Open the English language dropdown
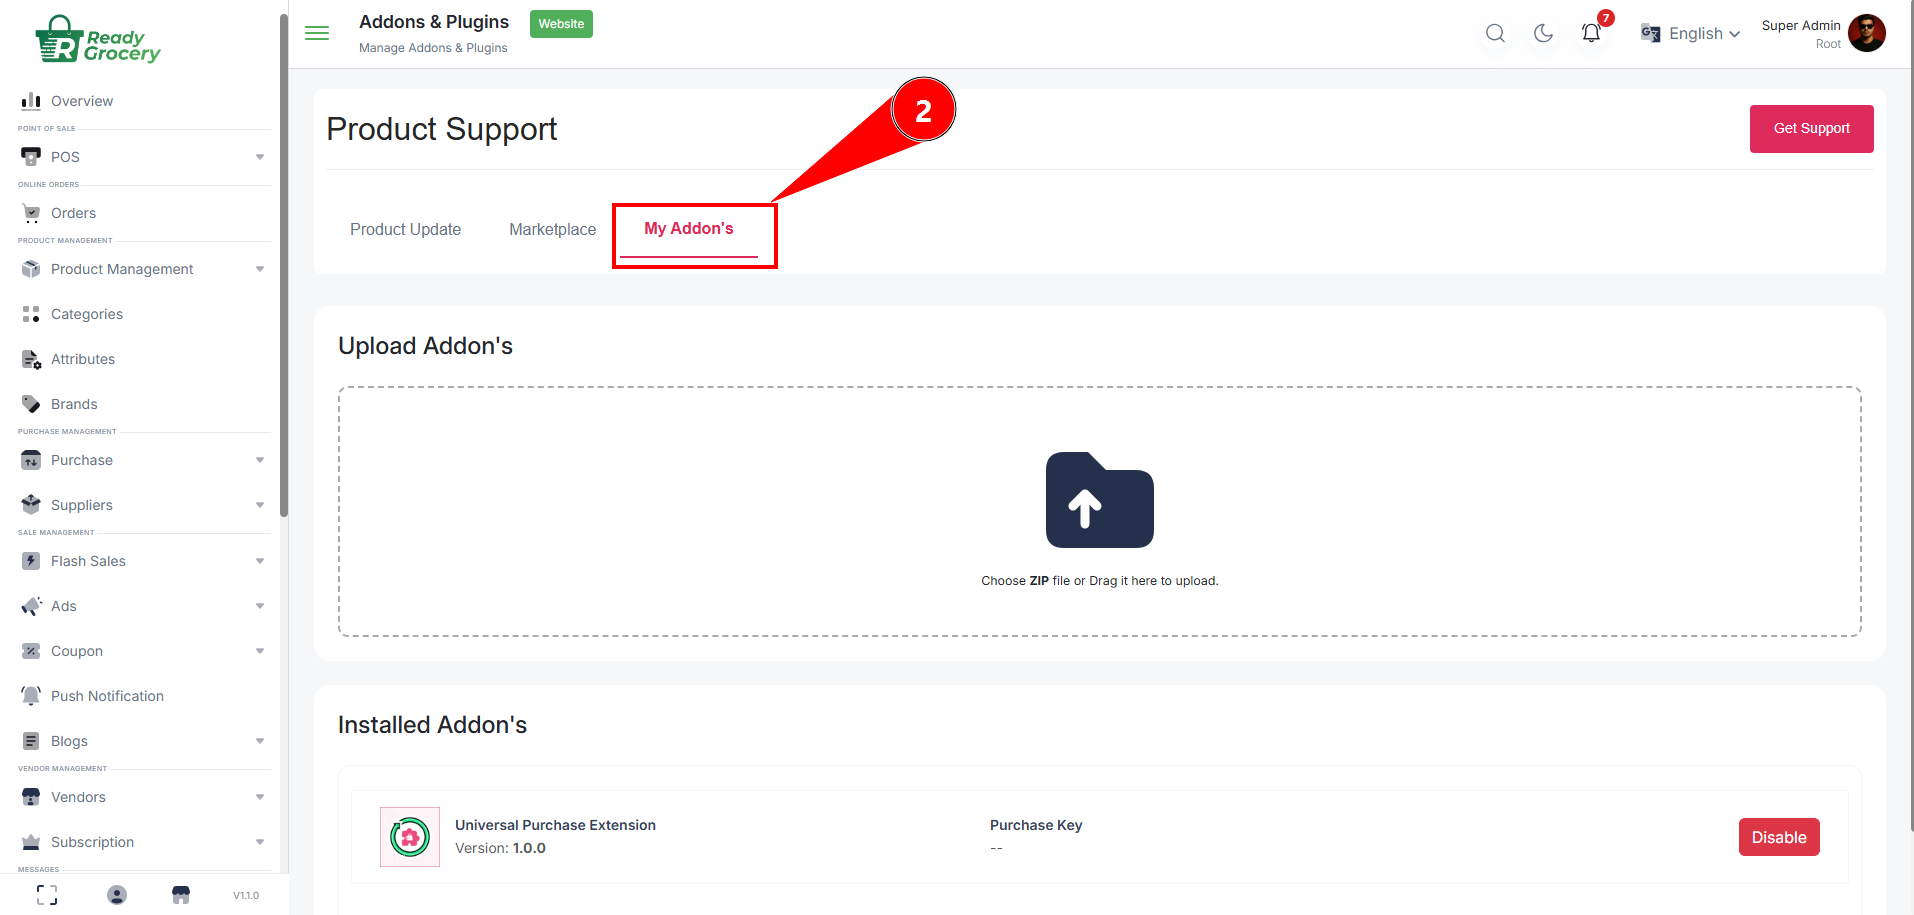 coord(1691,33)
